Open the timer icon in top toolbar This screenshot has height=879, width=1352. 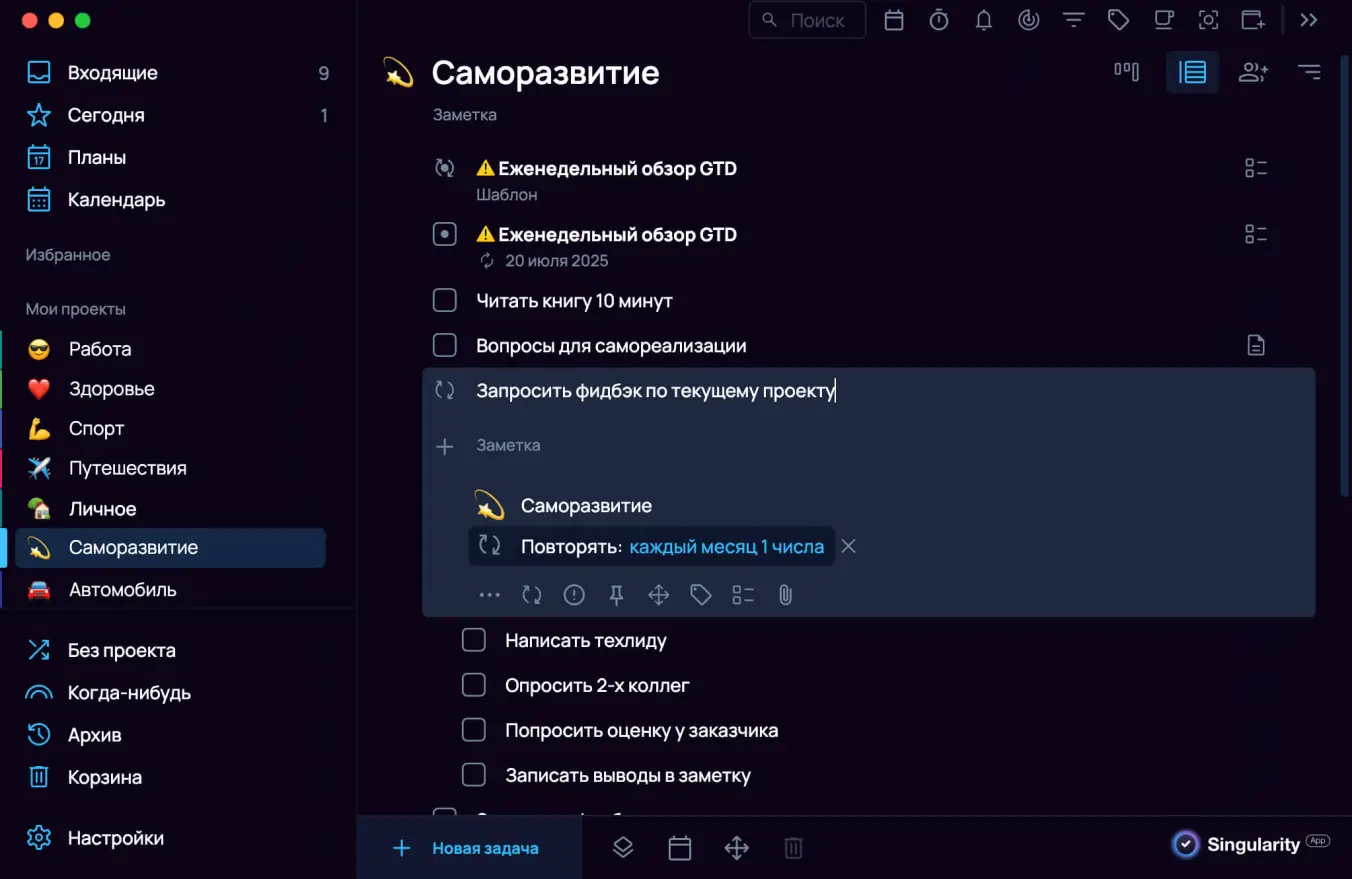tap(939, 20)
